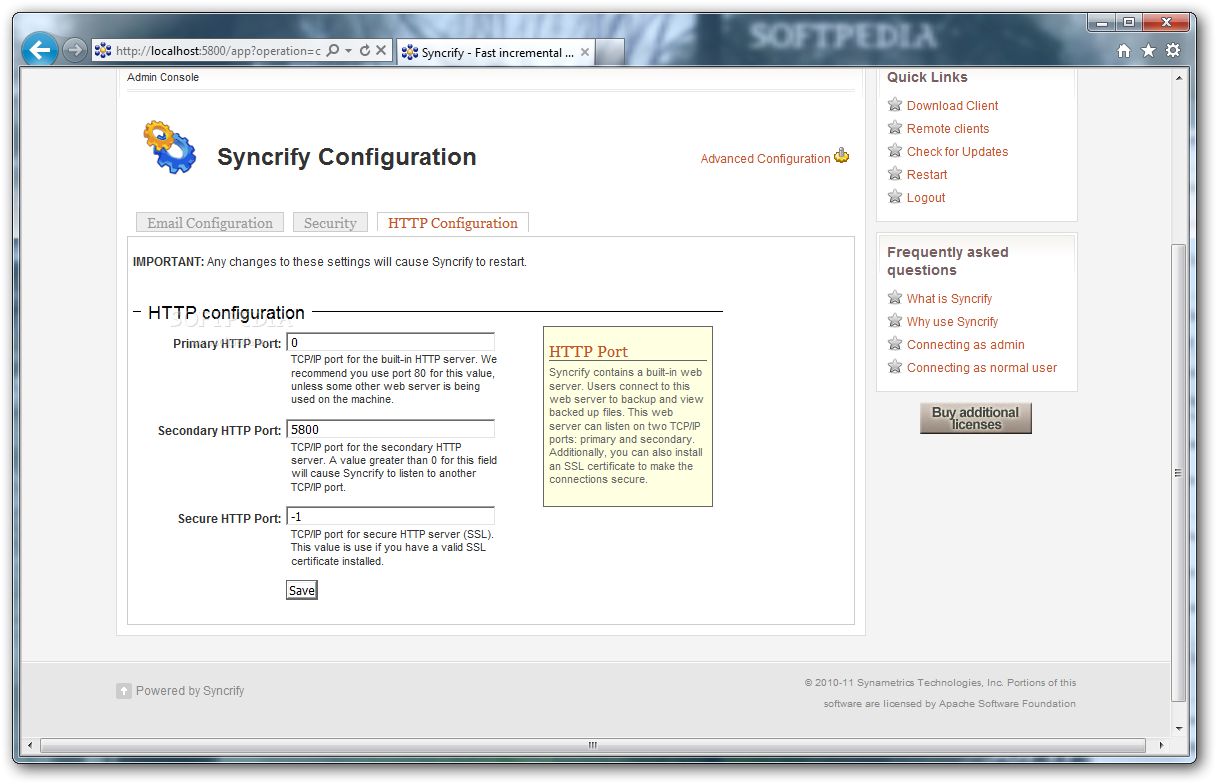
Task: Click the star icon beside Download Client
Action: point(895,104)
